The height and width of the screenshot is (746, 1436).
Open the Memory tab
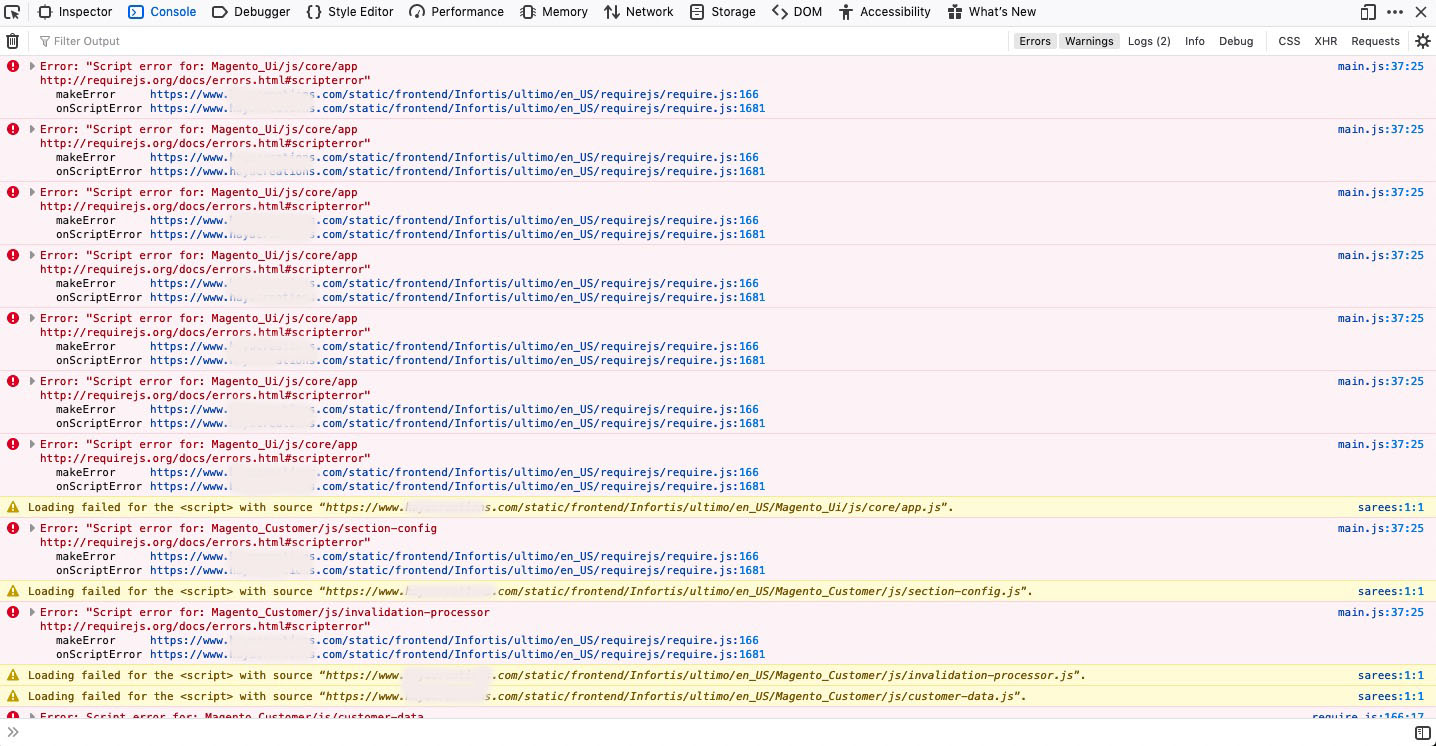coord(555,12)
